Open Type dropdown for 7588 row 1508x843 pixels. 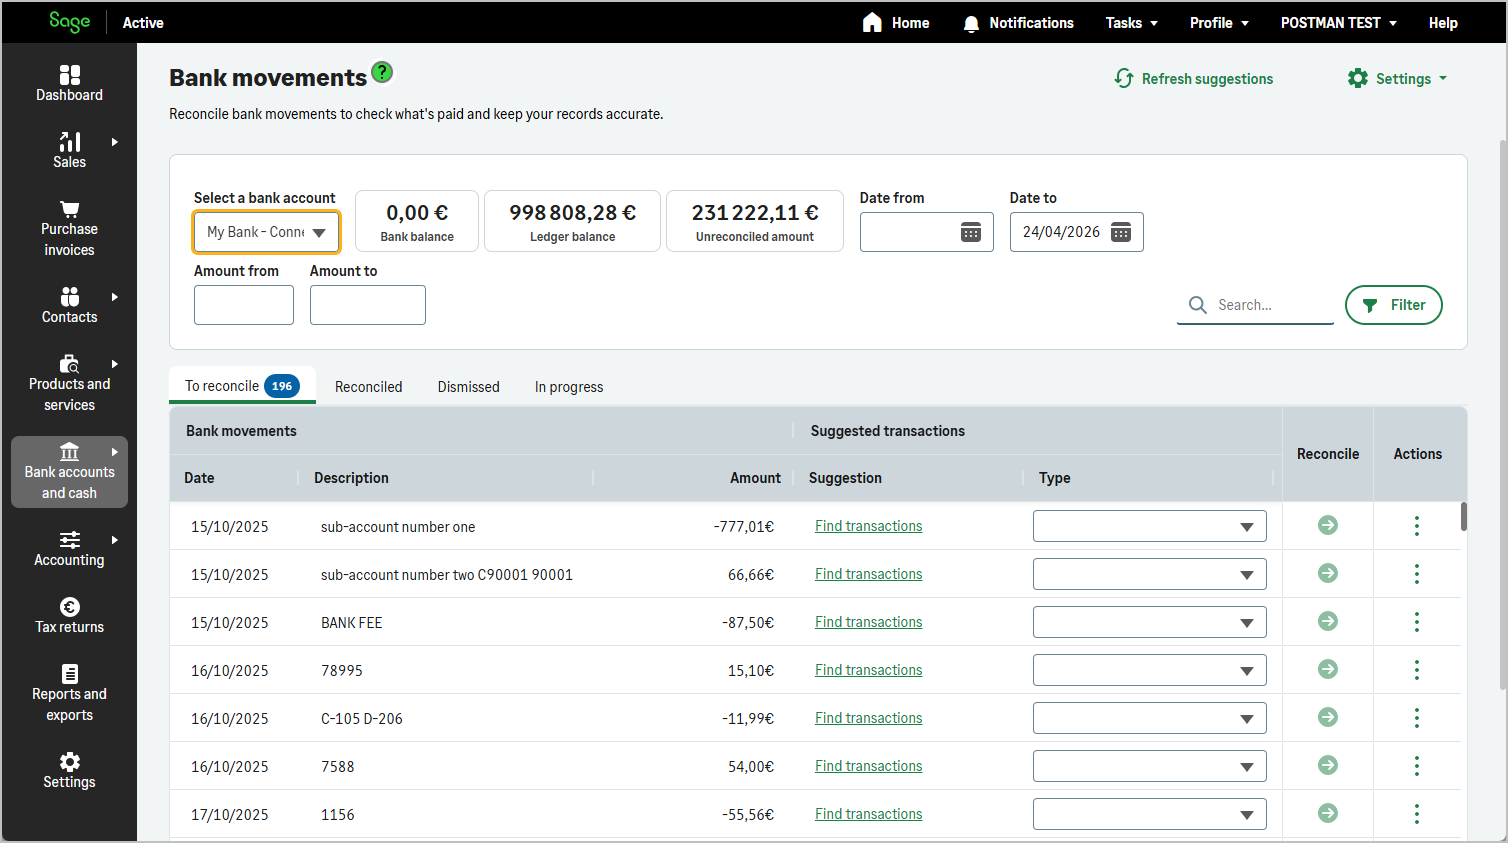1150,766
